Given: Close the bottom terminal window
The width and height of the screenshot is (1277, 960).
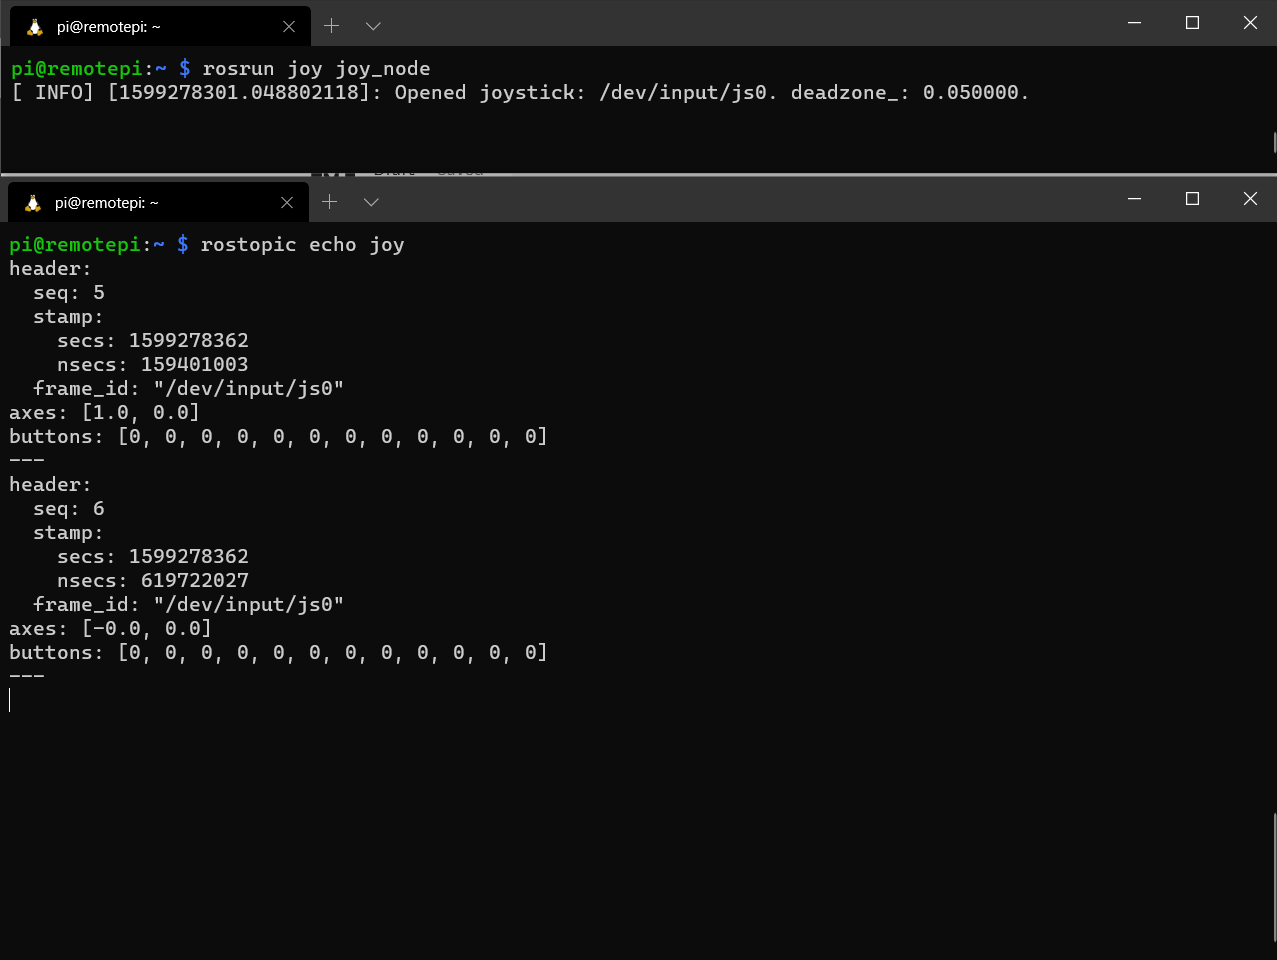Looking at the screenshot, I should click(1250, 199).
